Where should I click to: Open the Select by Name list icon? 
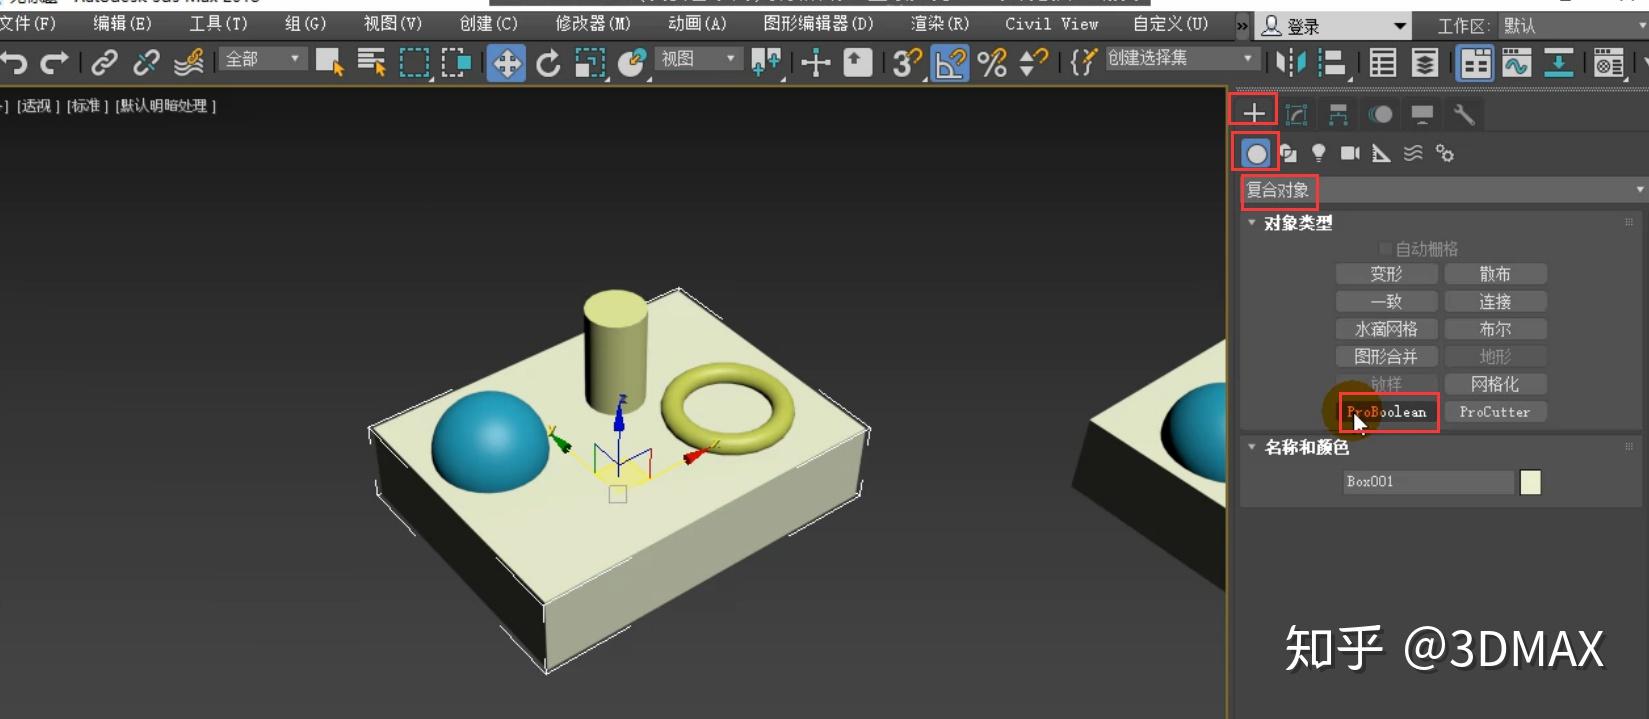371,63
